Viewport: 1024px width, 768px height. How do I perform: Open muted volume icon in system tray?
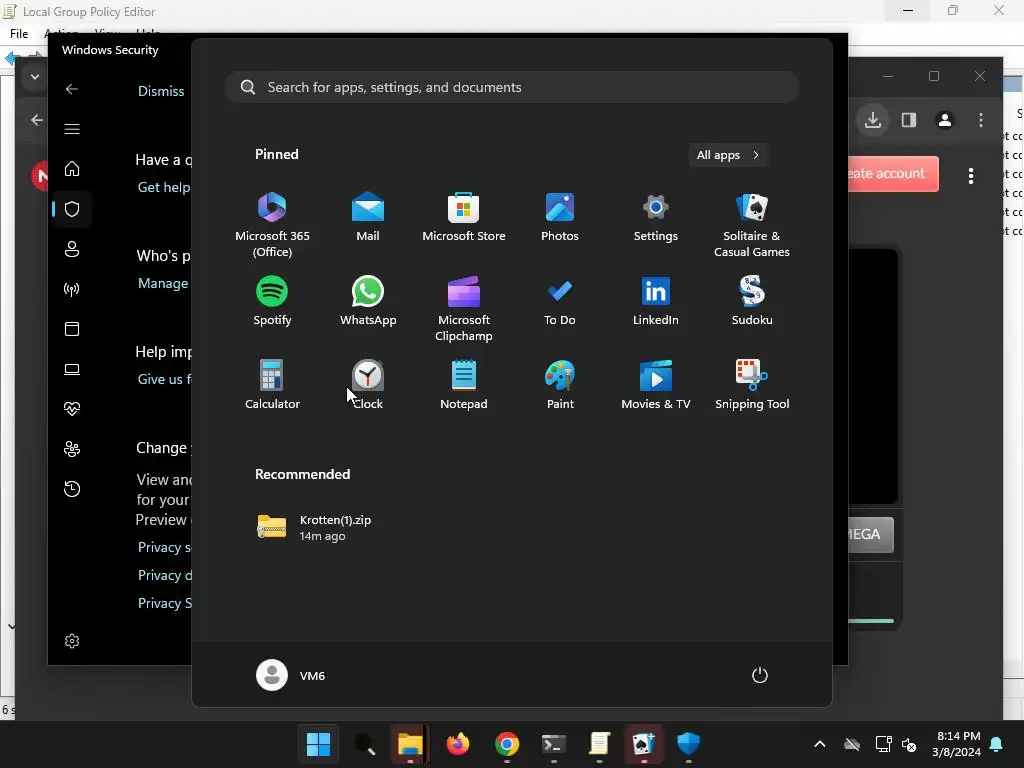pyautogui.click(x=908, y=744)
